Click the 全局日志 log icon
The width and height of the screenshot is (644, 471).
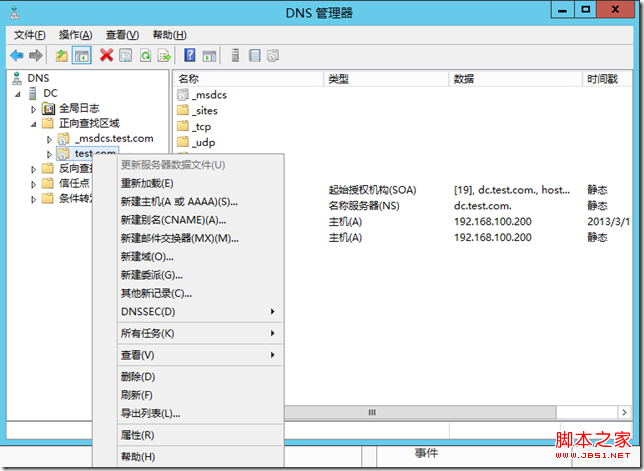tap(48, 108)
